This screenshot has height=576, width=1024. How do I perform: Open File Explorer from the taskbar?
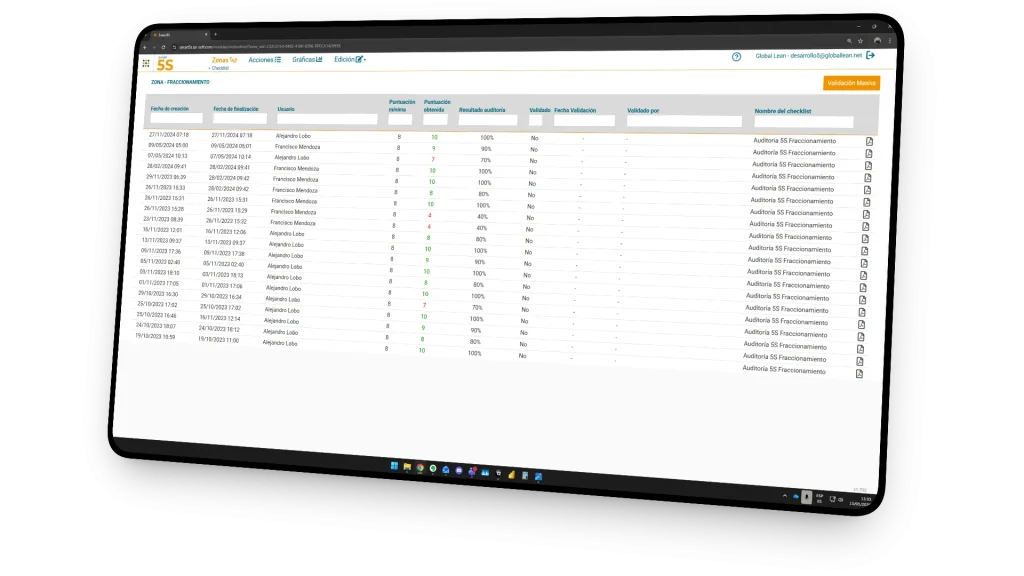[x=408, y=467]
